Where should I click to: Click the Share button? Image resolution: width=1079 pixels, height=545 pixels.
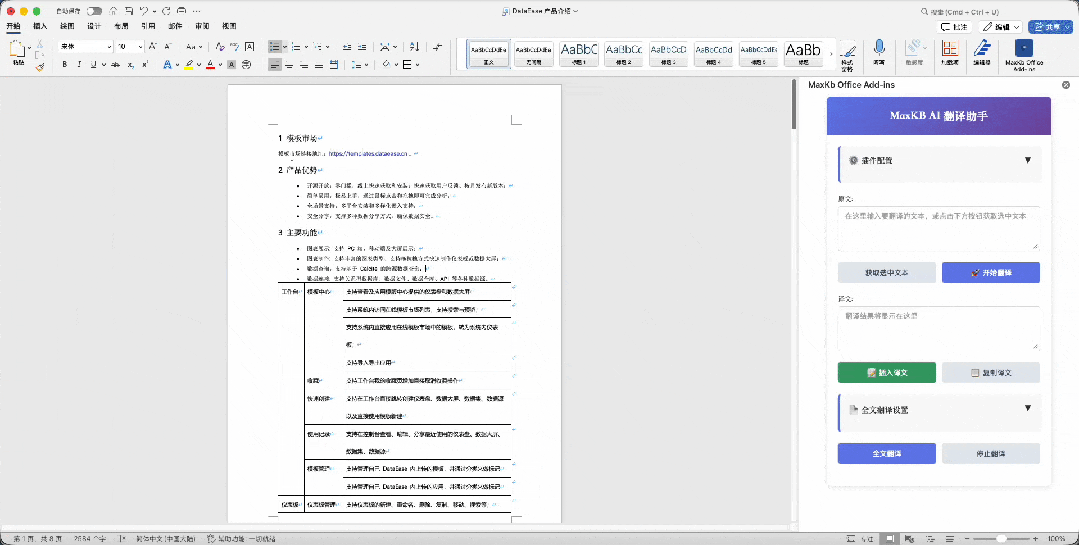1049,27
